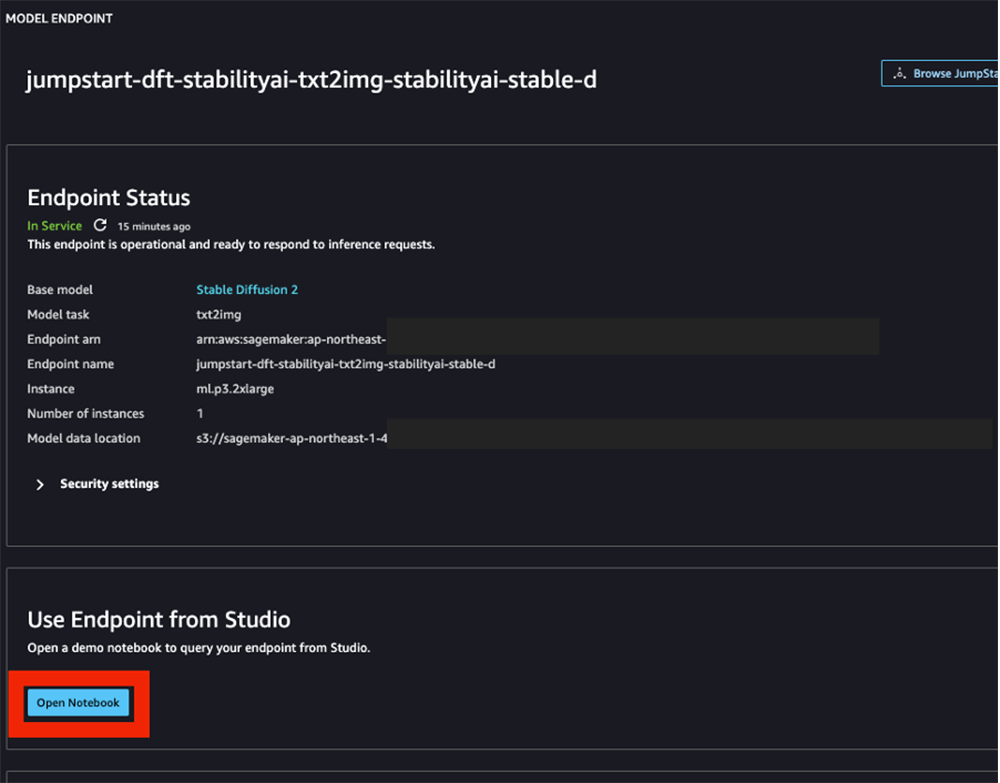The image size is (1000, 783).
Task: Click the Endpoint Status heading
Action: coord(108,198)
